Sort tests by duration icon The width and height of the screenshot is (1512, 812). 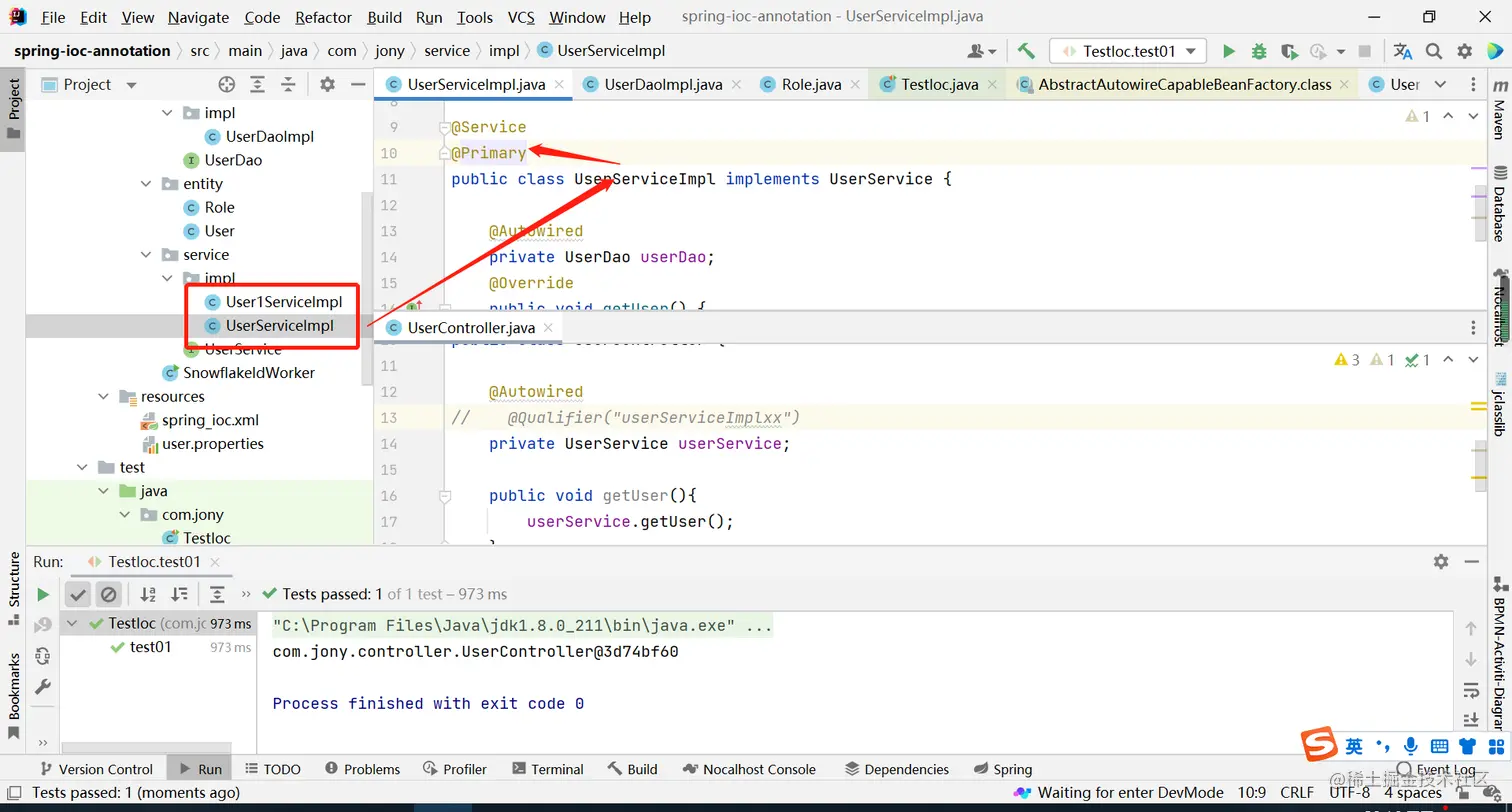pyautogui.click(x=179, y=595)
